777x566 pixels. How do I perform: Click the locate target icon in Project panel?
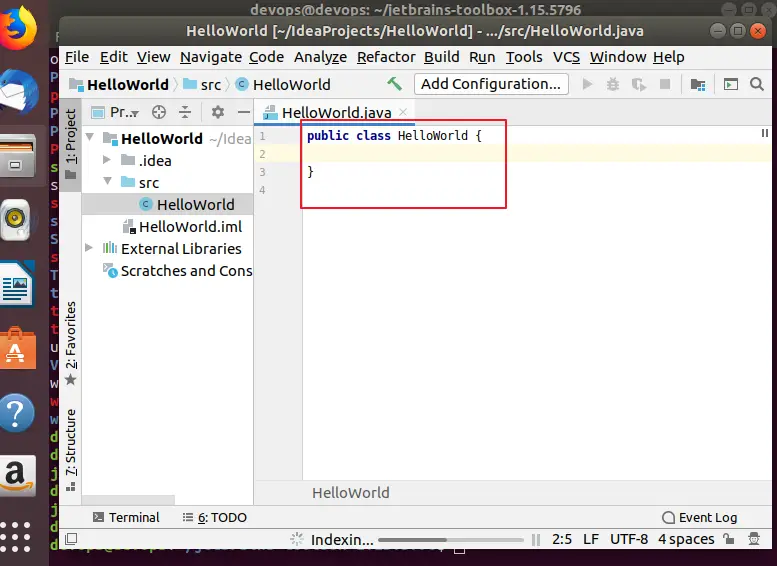click(159, 113)
